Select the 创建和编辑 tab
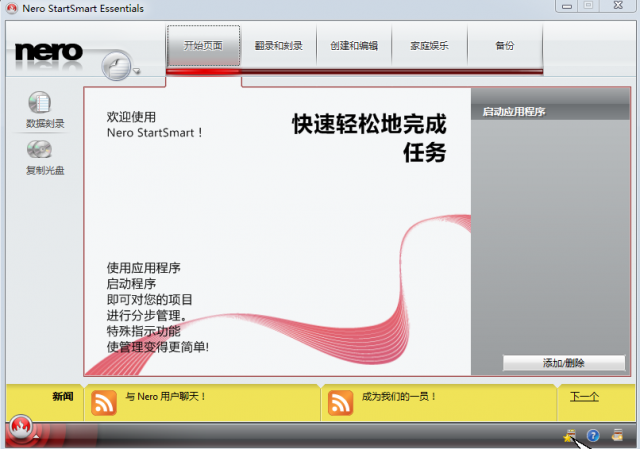 click(354, 46)
